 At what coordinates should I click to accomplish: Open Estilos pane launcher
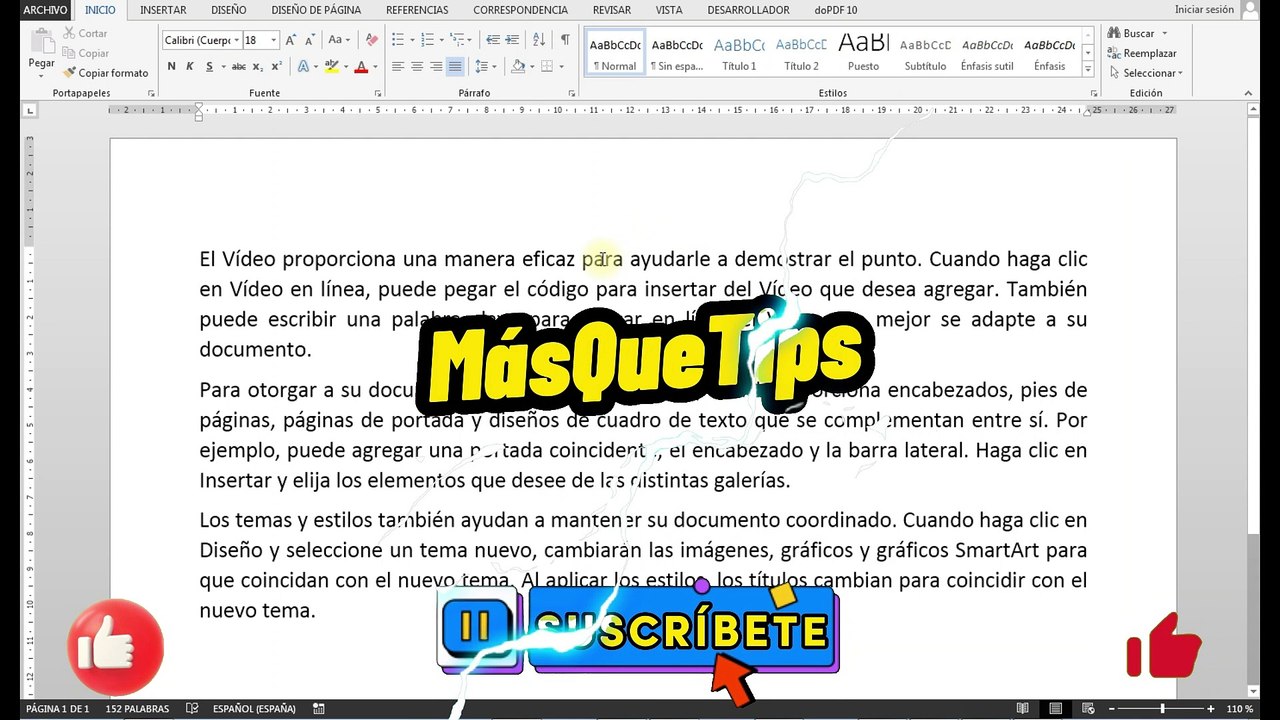(x=1092, y=94)
